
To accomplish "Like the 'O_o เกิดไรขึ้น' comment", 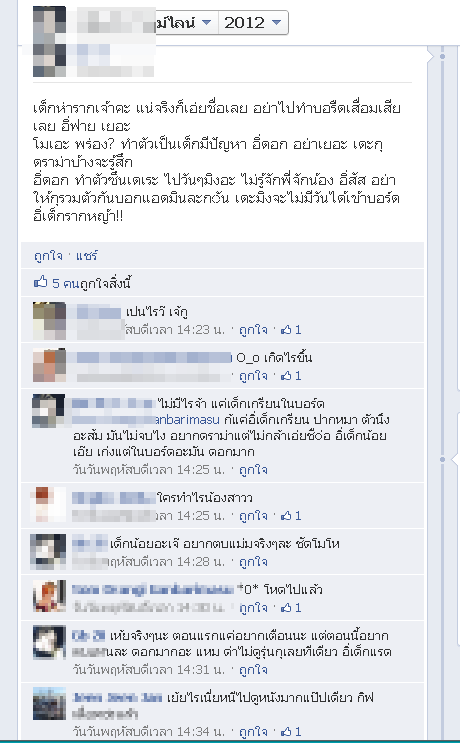I will (253, 376).
